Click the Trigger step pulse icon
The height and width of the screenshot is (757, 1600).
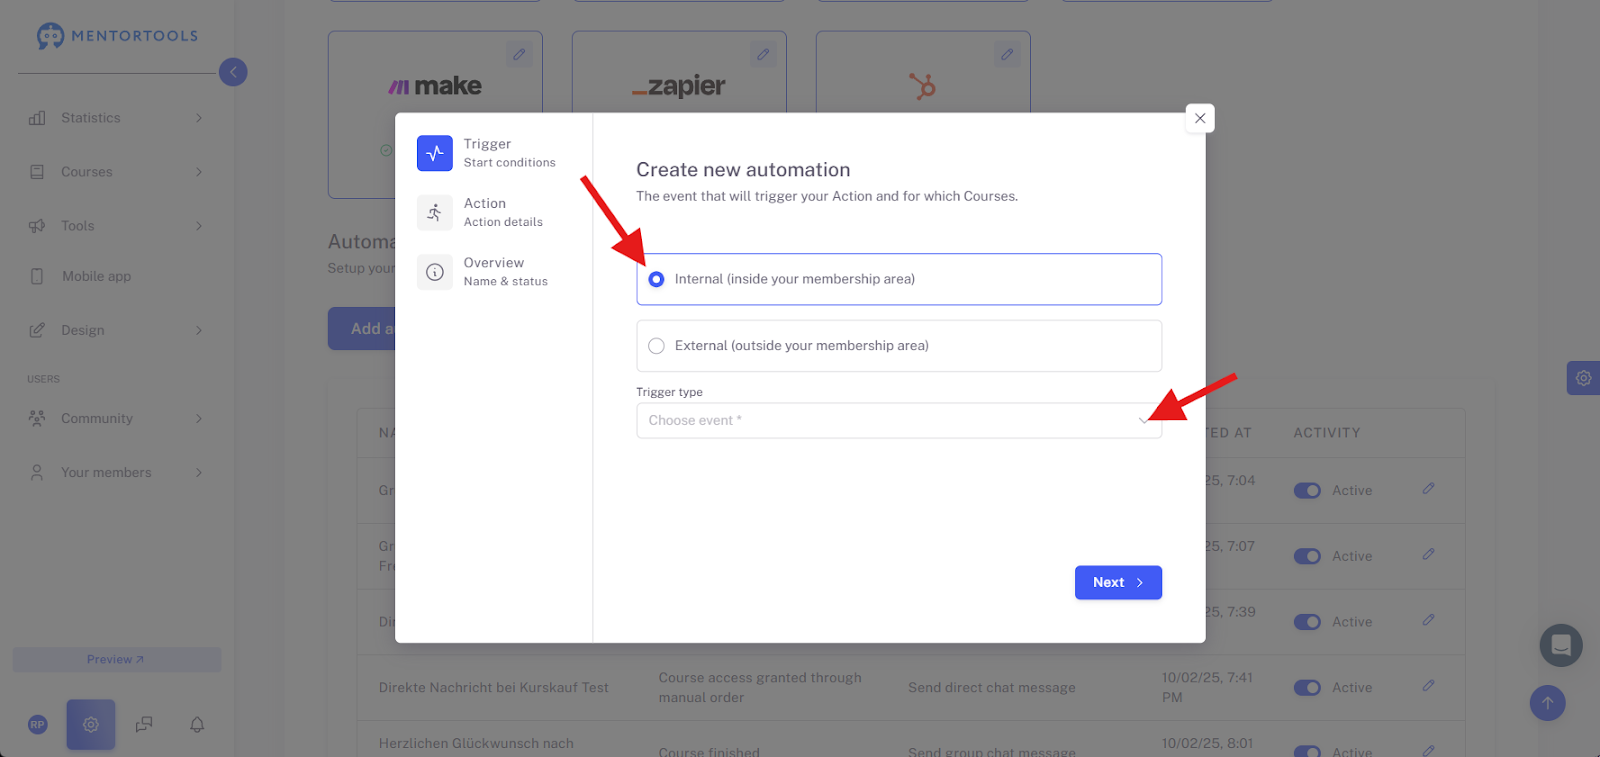tap(435, 153)
